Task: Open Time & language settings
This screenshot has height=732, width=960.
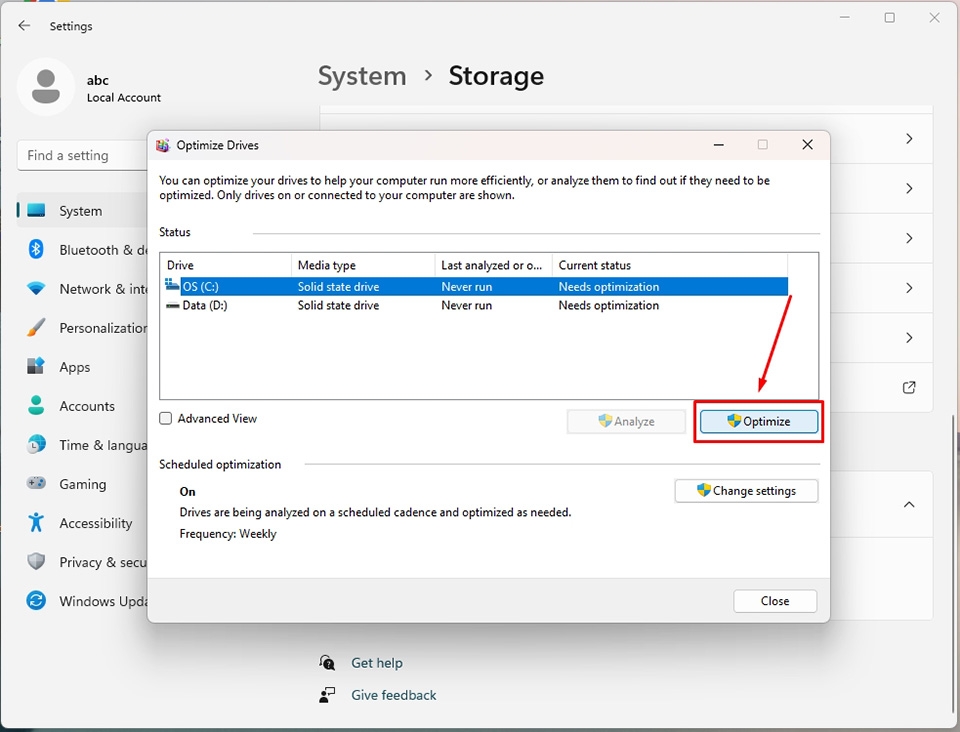Action: (x=82, y=445)
